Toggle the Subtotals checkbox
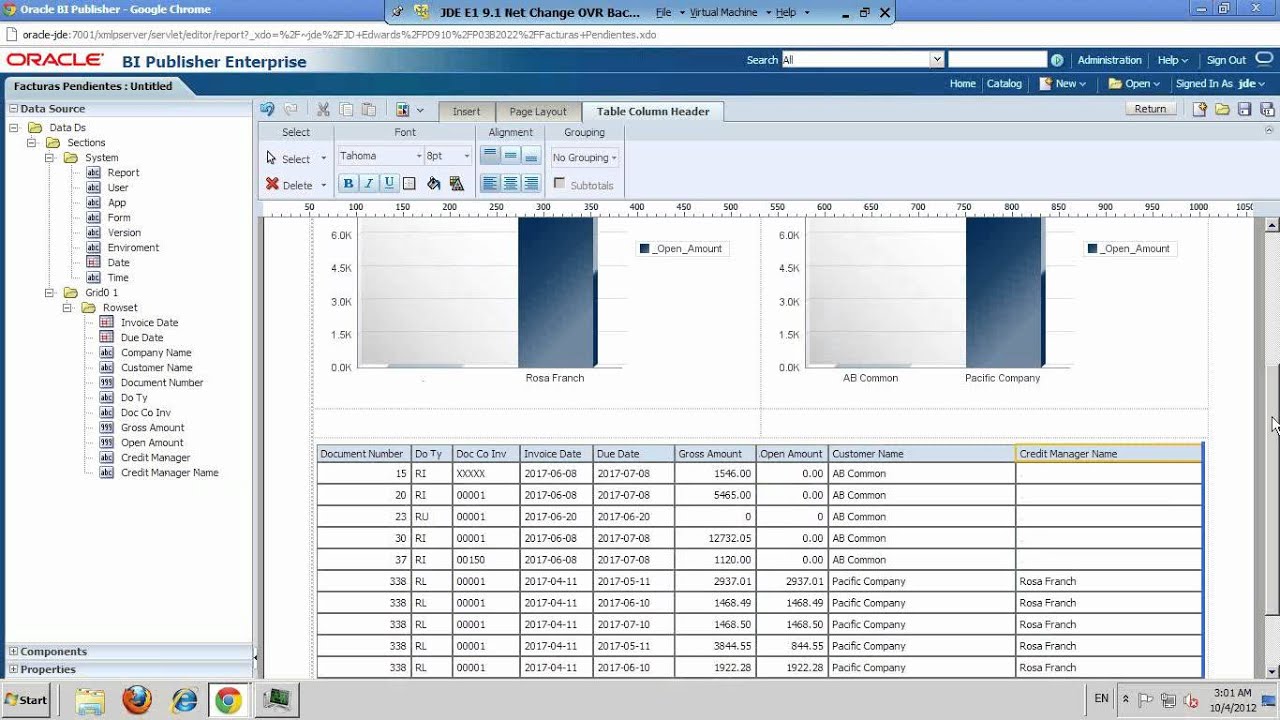Viewport: 1280px width, 720px height. [x=559, y=184]
